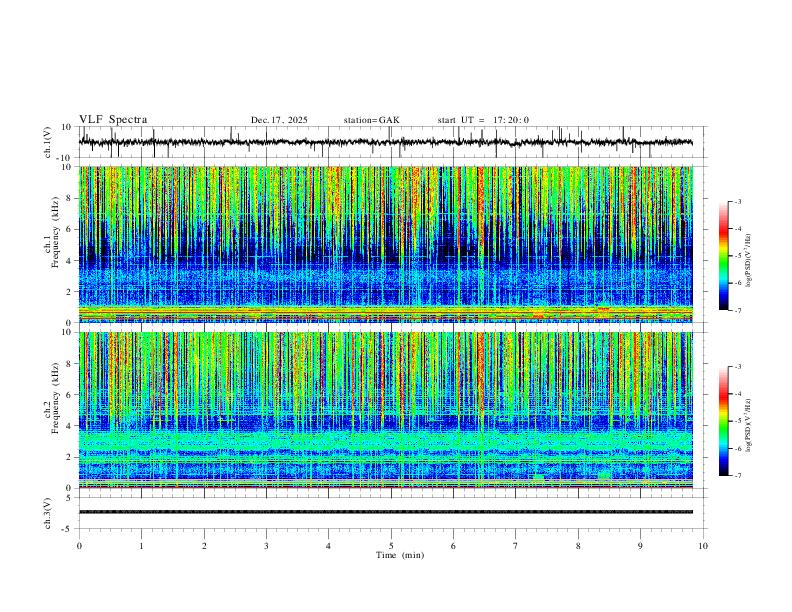The image size is (792, 612).
Task: Click the time axis tick label "3"
Action: [266, 546]
